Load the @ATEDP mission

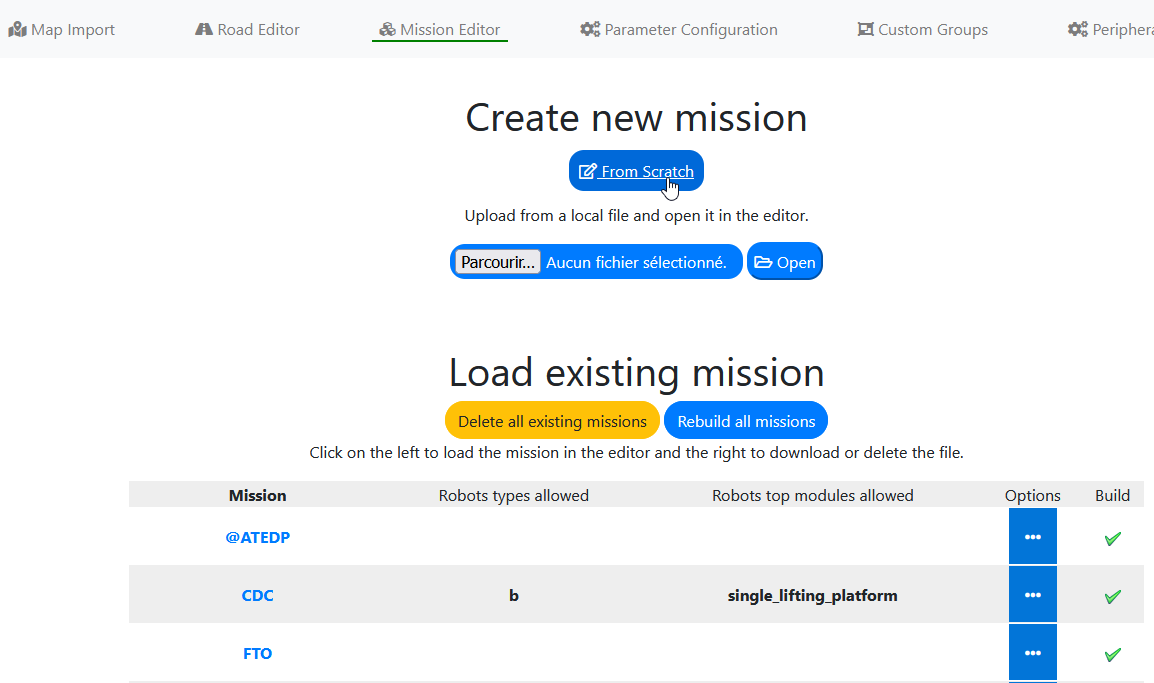coord(257,537)
